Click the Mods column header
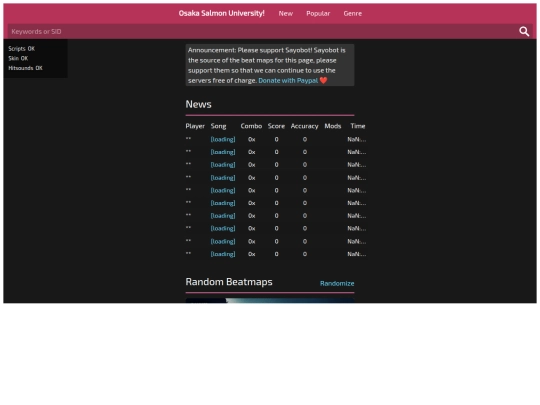The image size is (540, 405). (333, 126)
